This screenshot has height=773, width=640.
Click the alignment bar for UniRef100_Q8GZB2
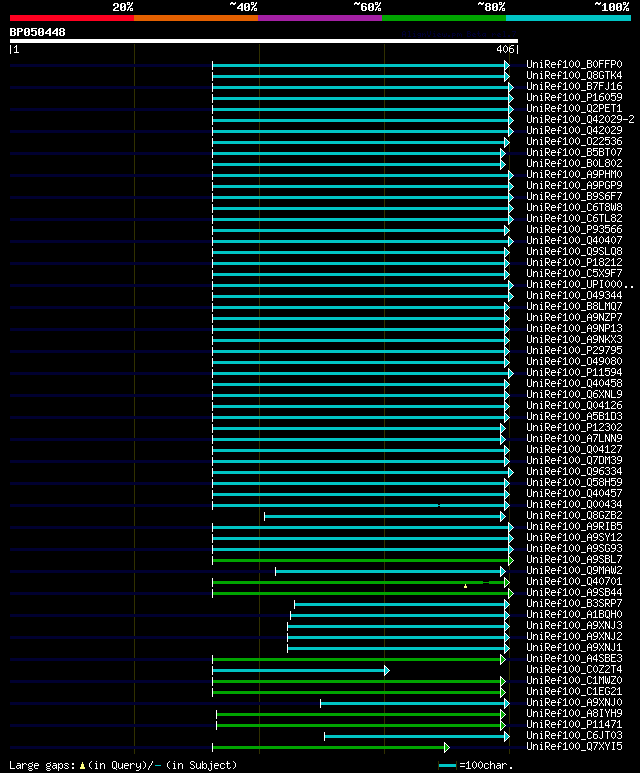383,516
